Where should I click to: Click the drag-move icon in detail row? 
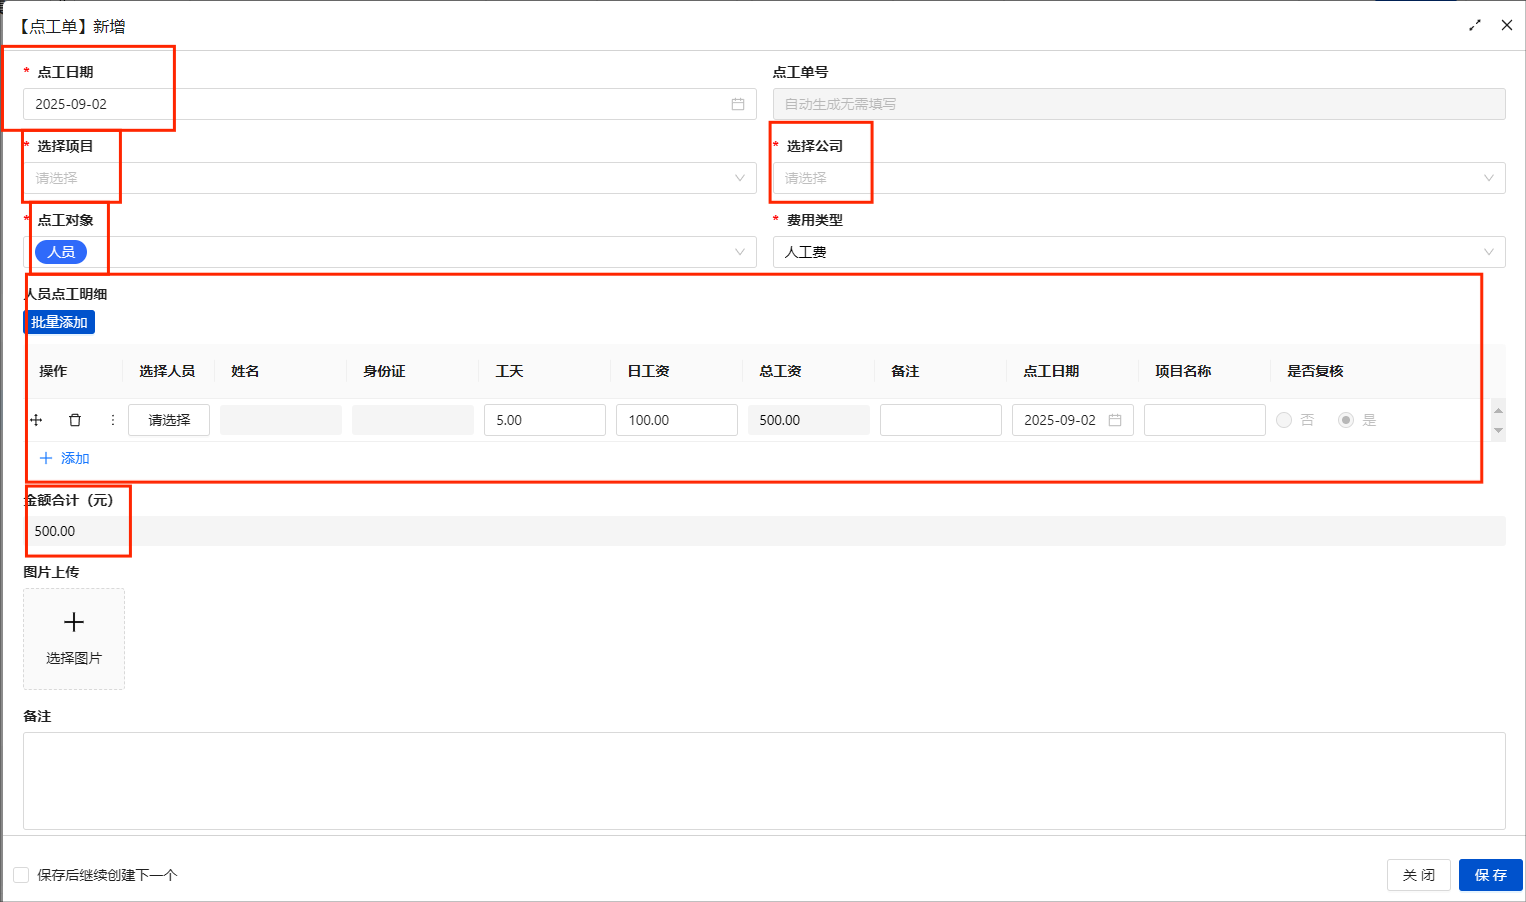click(36, 420)
